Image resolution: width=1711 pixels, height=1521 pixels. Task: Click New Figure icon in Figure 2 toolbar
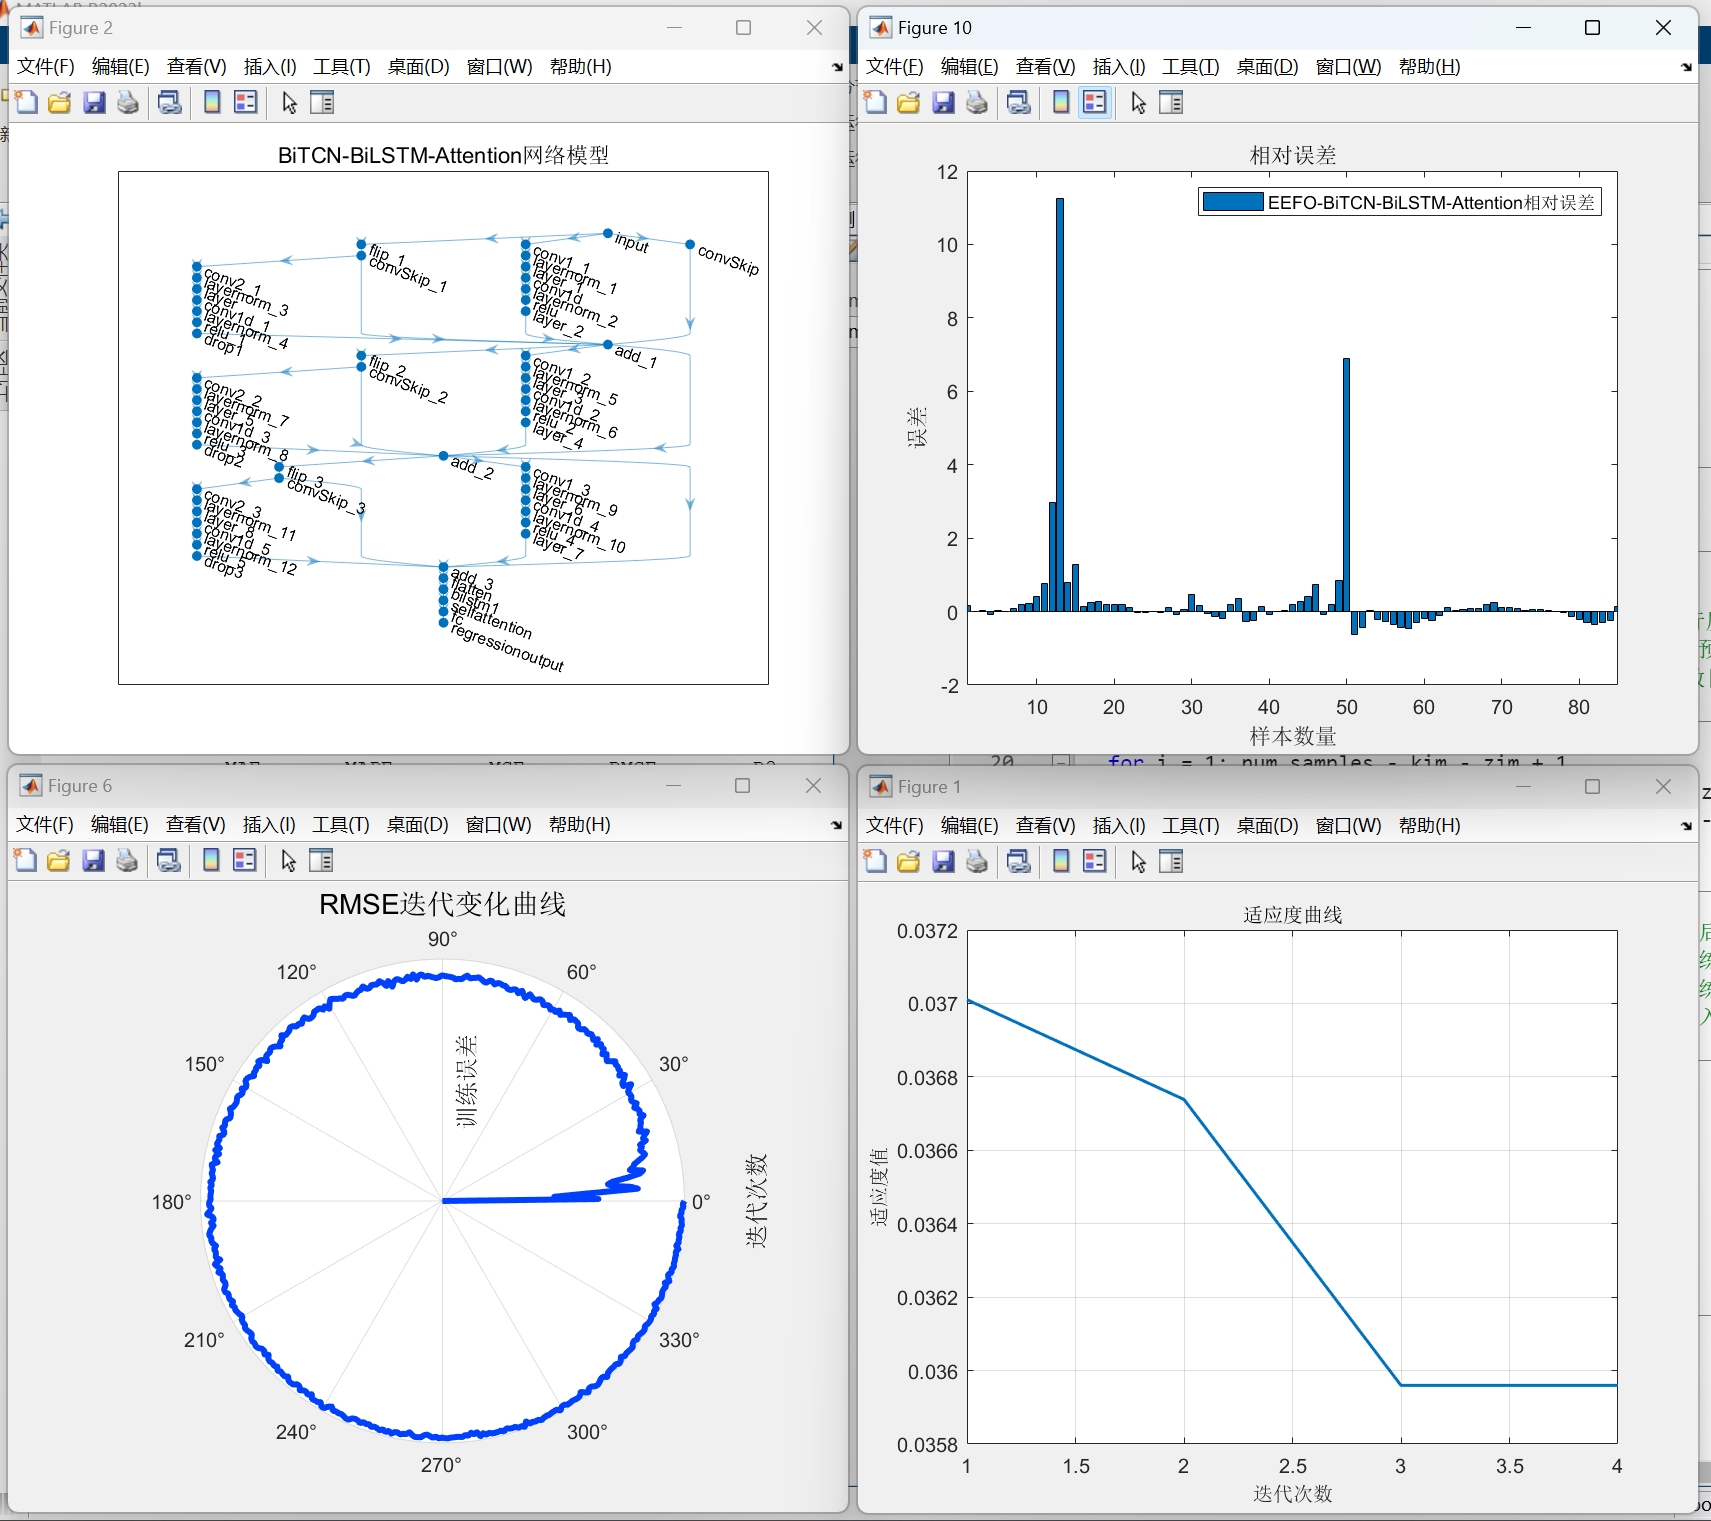click(x=26, y=102)
